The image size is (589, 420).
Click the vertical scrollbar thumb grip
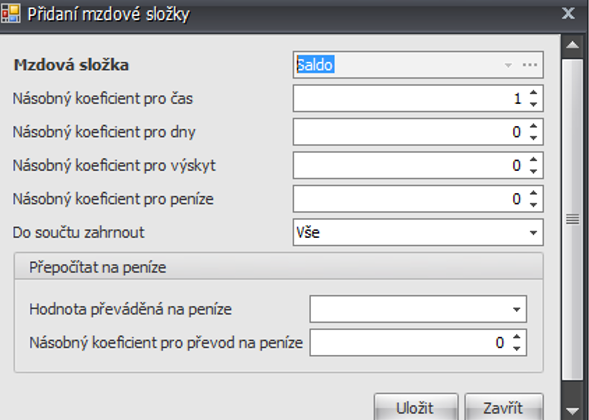[572, 219]
